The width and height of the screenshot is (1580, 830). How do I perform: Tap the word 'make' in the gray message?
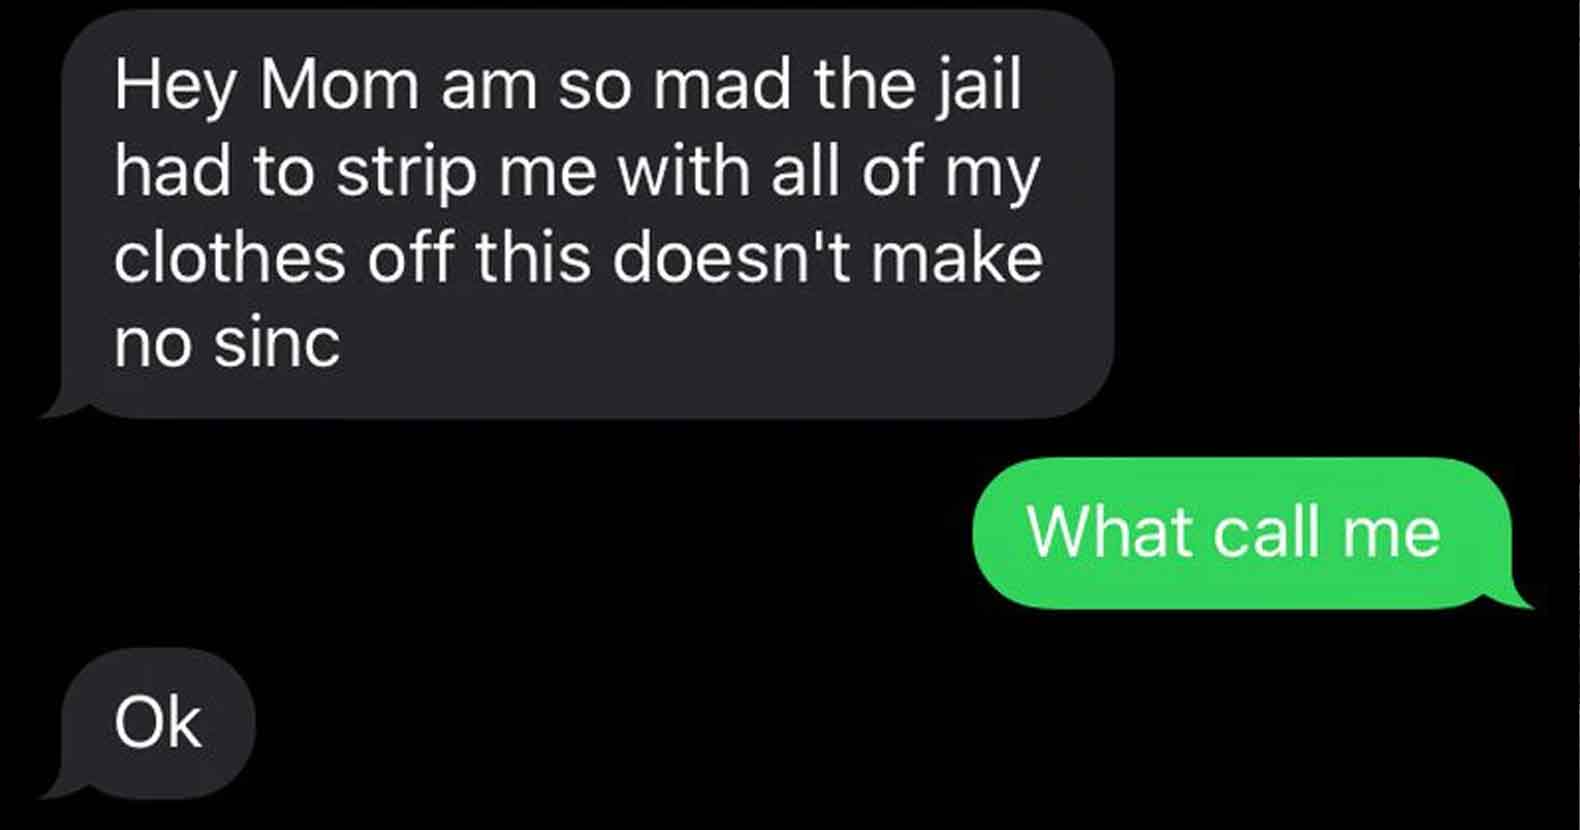click(957, 257)
